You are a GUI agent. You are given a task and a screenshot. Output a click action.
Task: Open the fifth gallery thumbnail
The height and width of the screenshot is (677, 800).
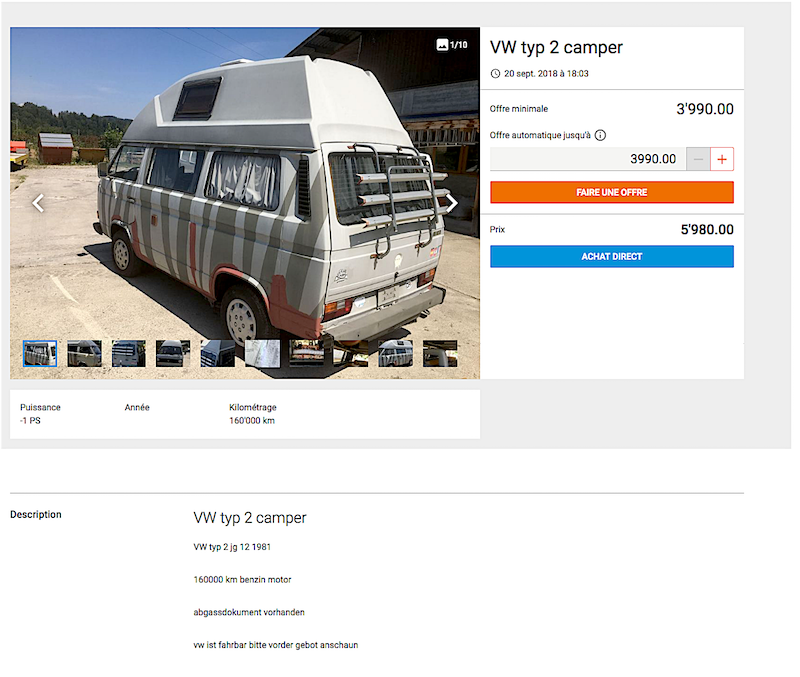point(218,354)
